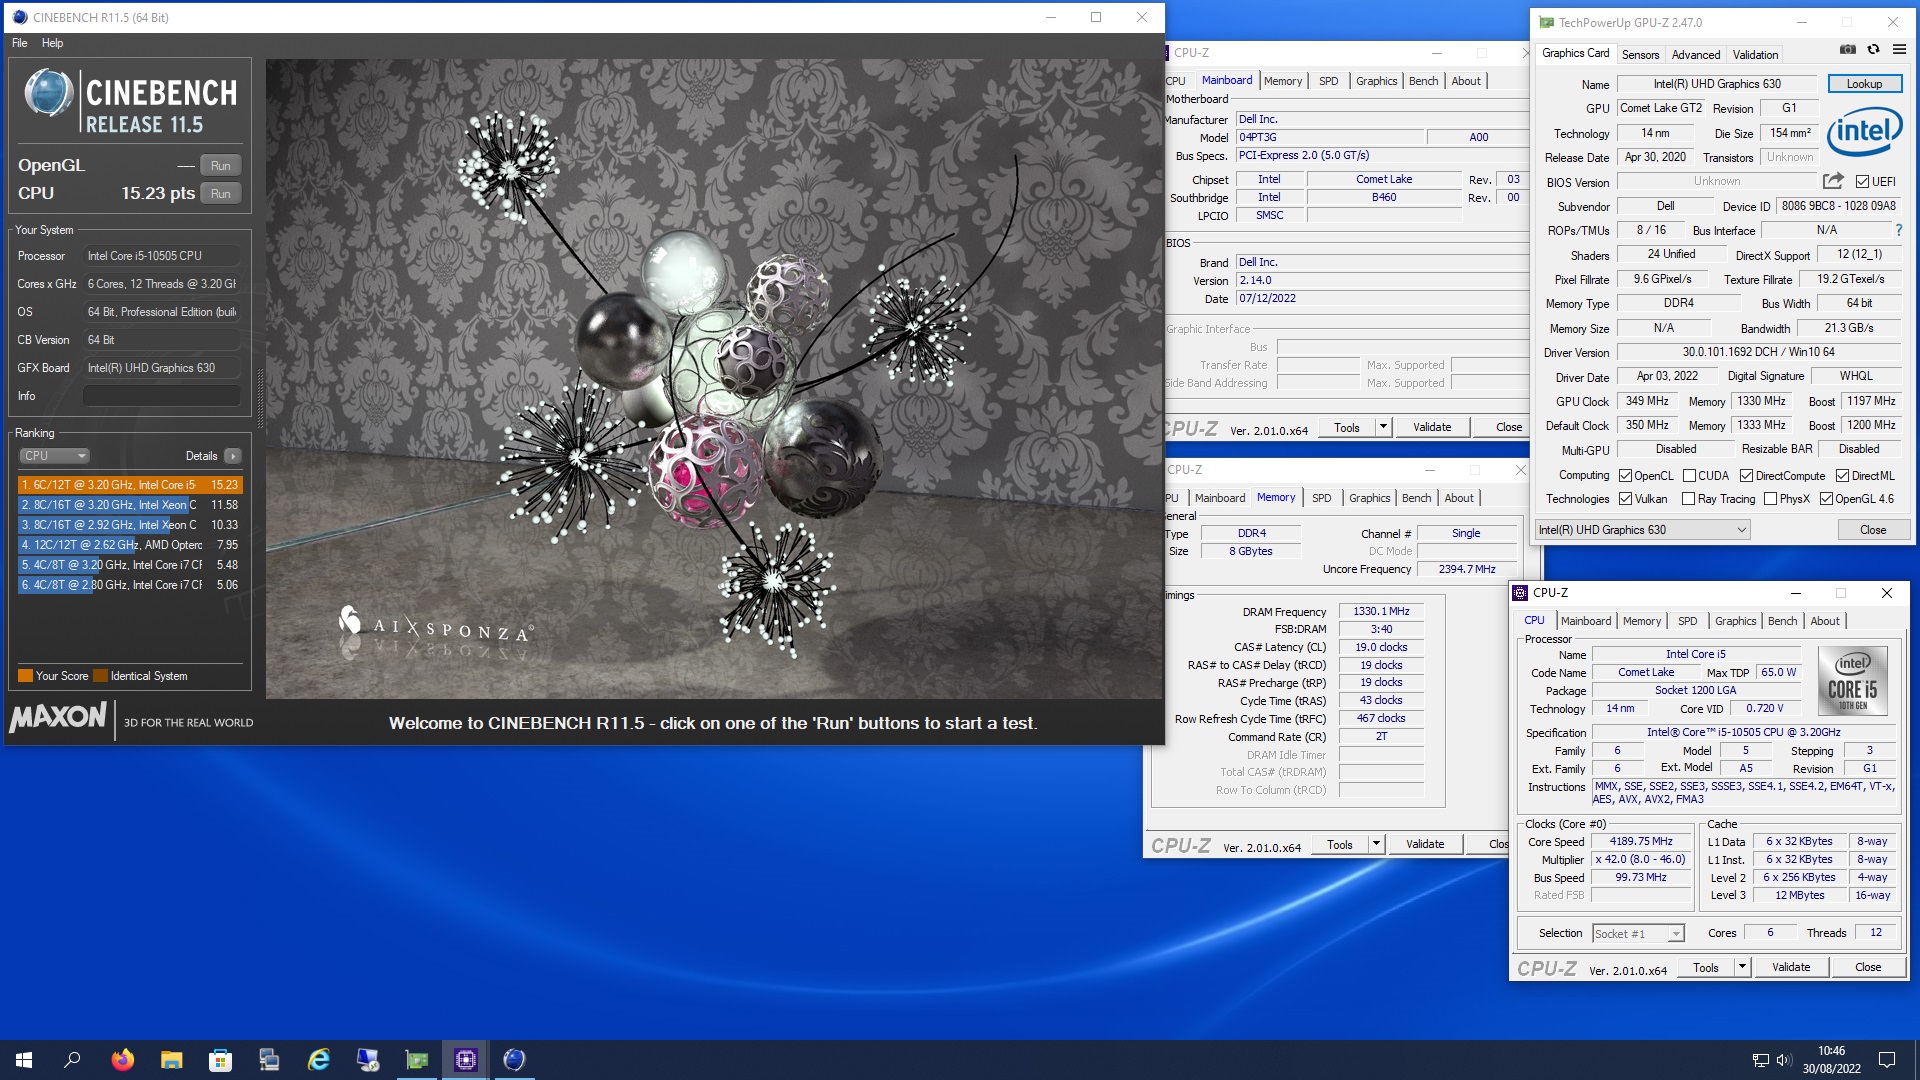Select the 12C/12T AMD Opteron ranking row
Image resolution: width=1920 pixels, height=1080 pixels.
(130, 545)
